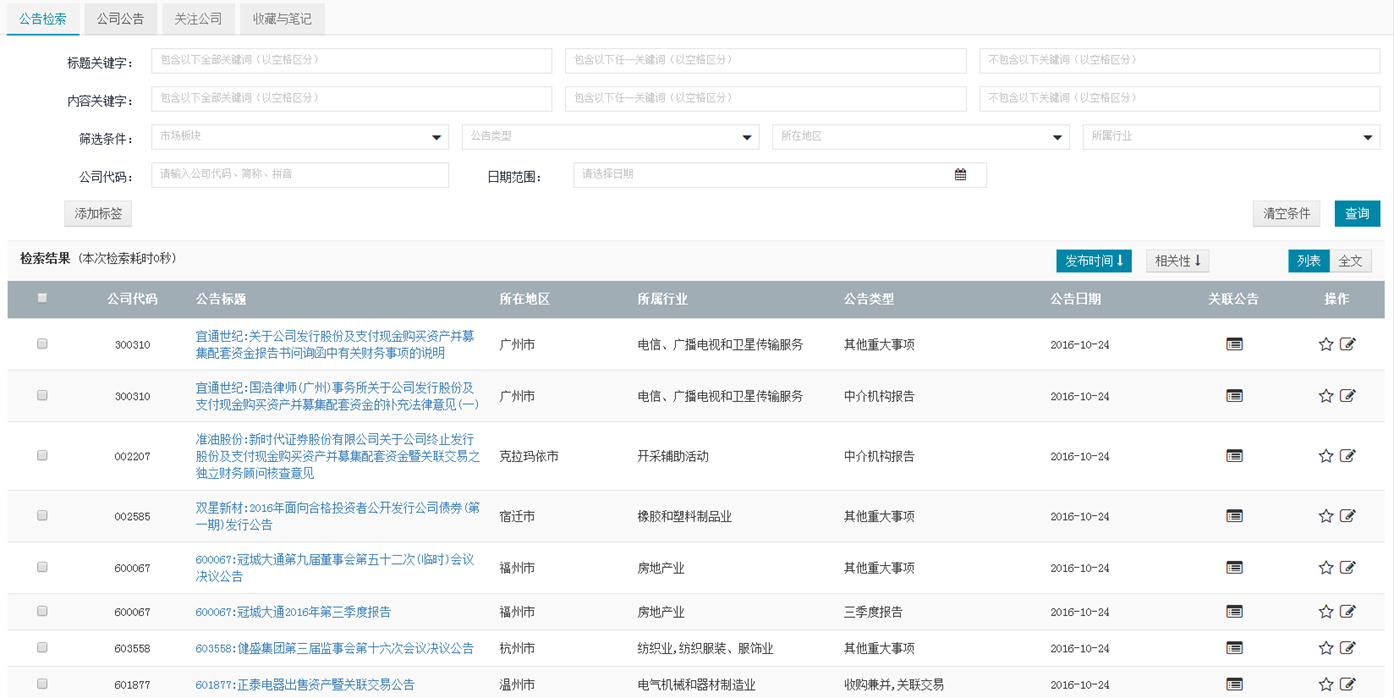Open 宜通世纪 财务事项说明 announcement link
This screenshot has height=698, width=1394.
coord(335,344)
